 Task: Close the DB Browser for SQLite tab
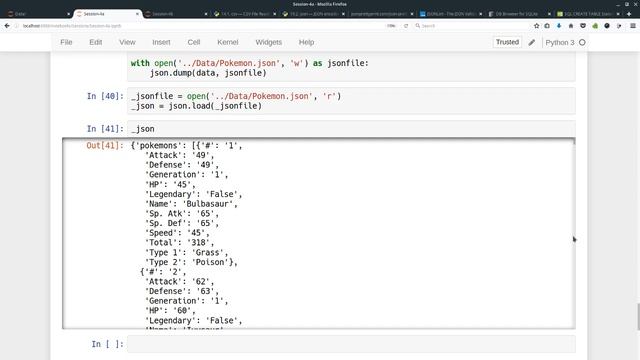[549, 14]
